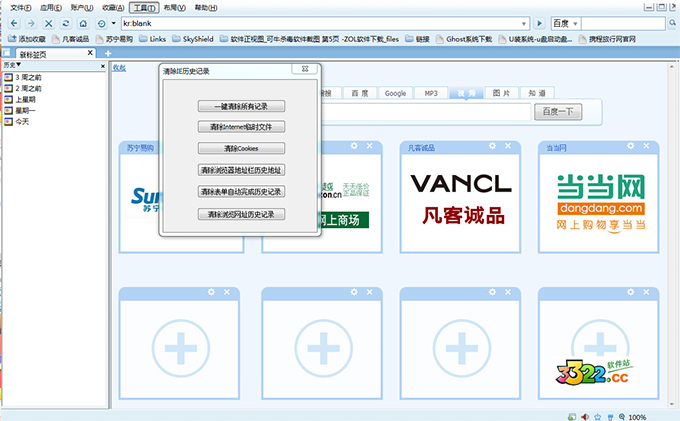Switch to the Google search tab

395,93
